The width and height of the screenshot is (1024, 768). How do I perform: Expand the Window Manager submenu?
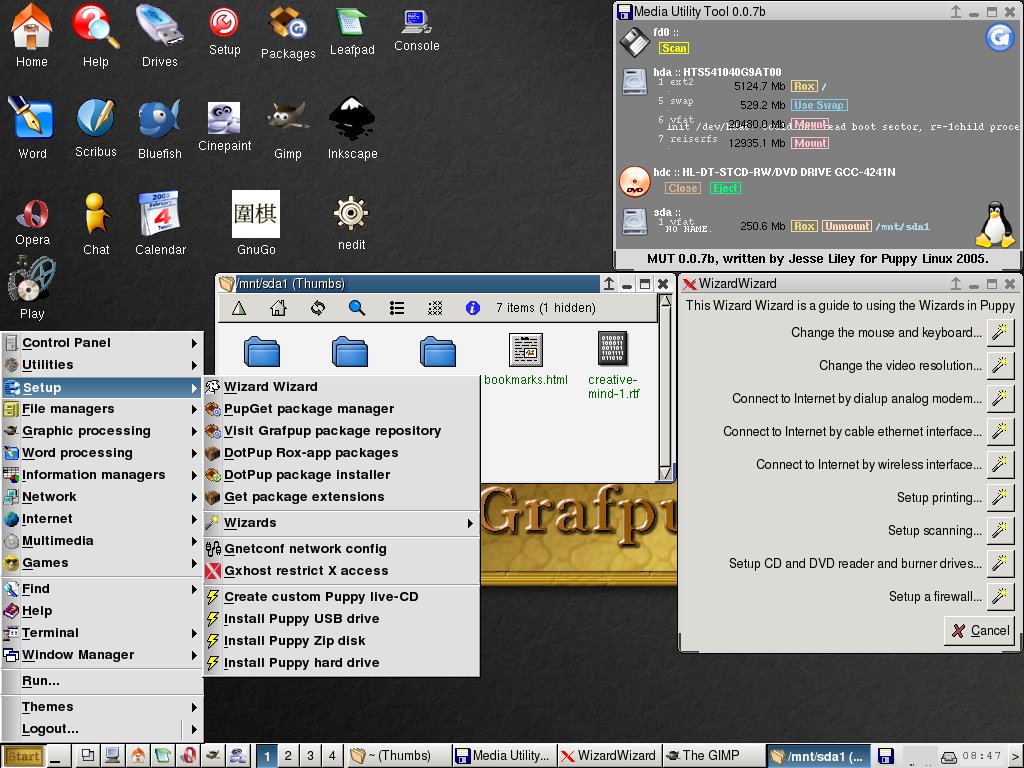coord(103,655)
